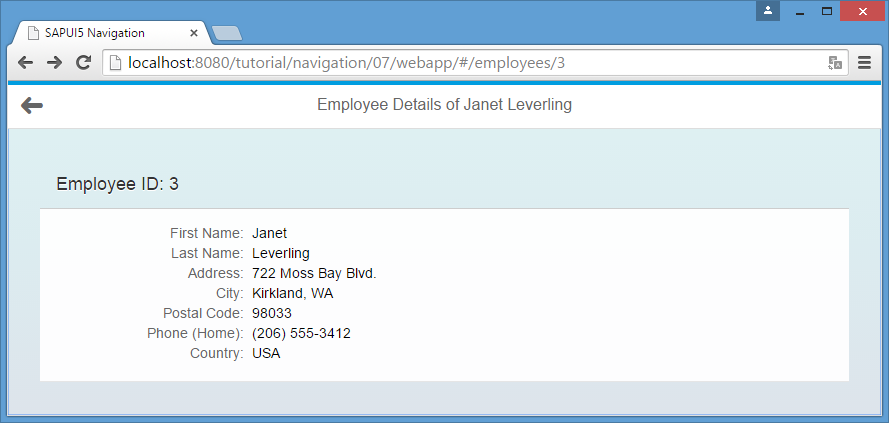Screen dimensions: 889x423
Task: Open the Chrome user profile button
Action: point(768,11)
